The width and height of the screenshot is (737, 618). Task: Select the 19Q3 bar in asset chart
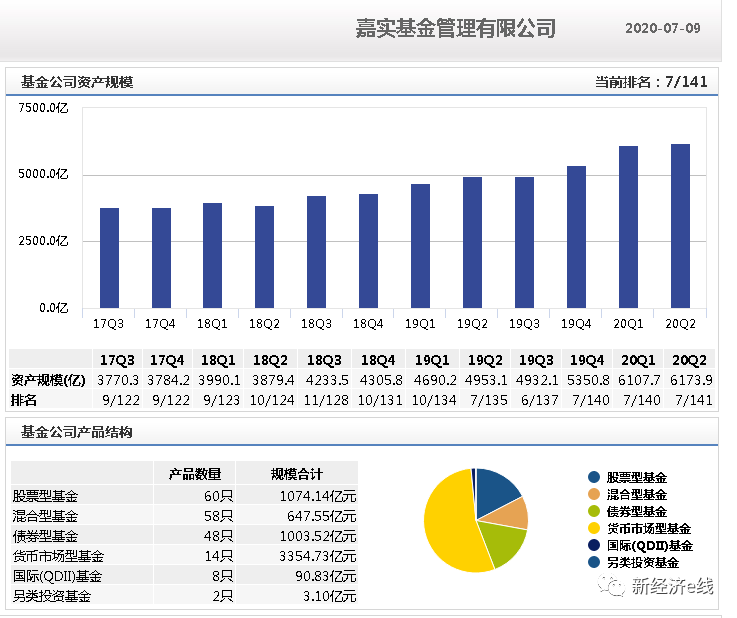(525, 243)
